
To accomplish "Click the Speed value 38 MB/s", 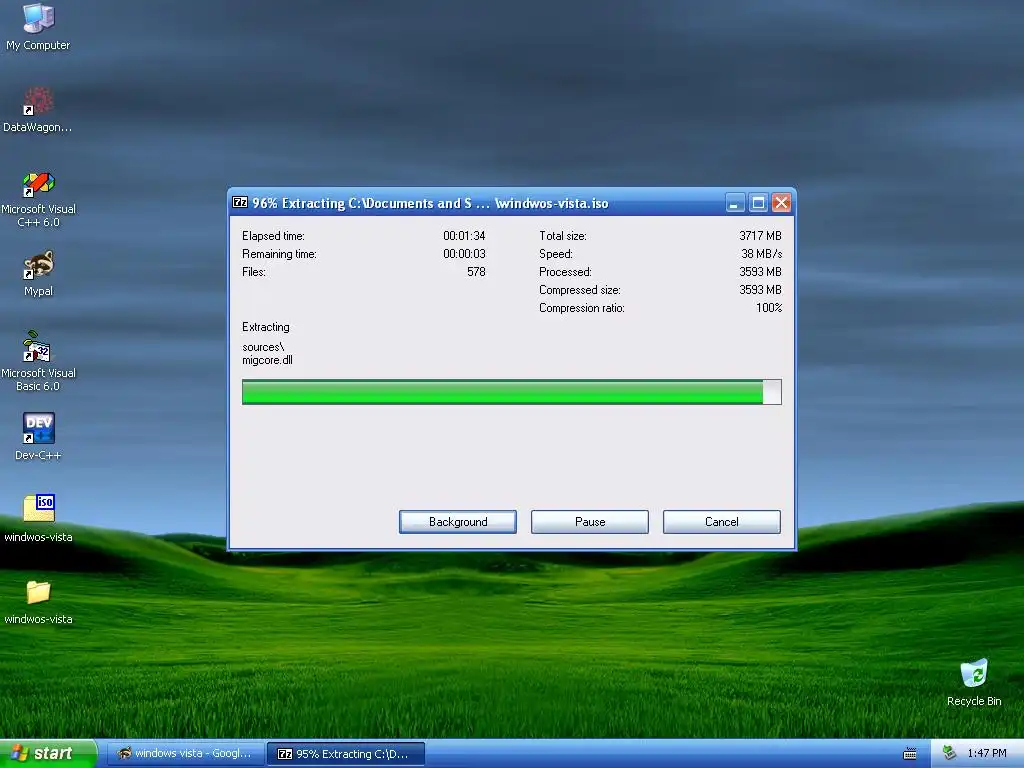I will point(761,254).
